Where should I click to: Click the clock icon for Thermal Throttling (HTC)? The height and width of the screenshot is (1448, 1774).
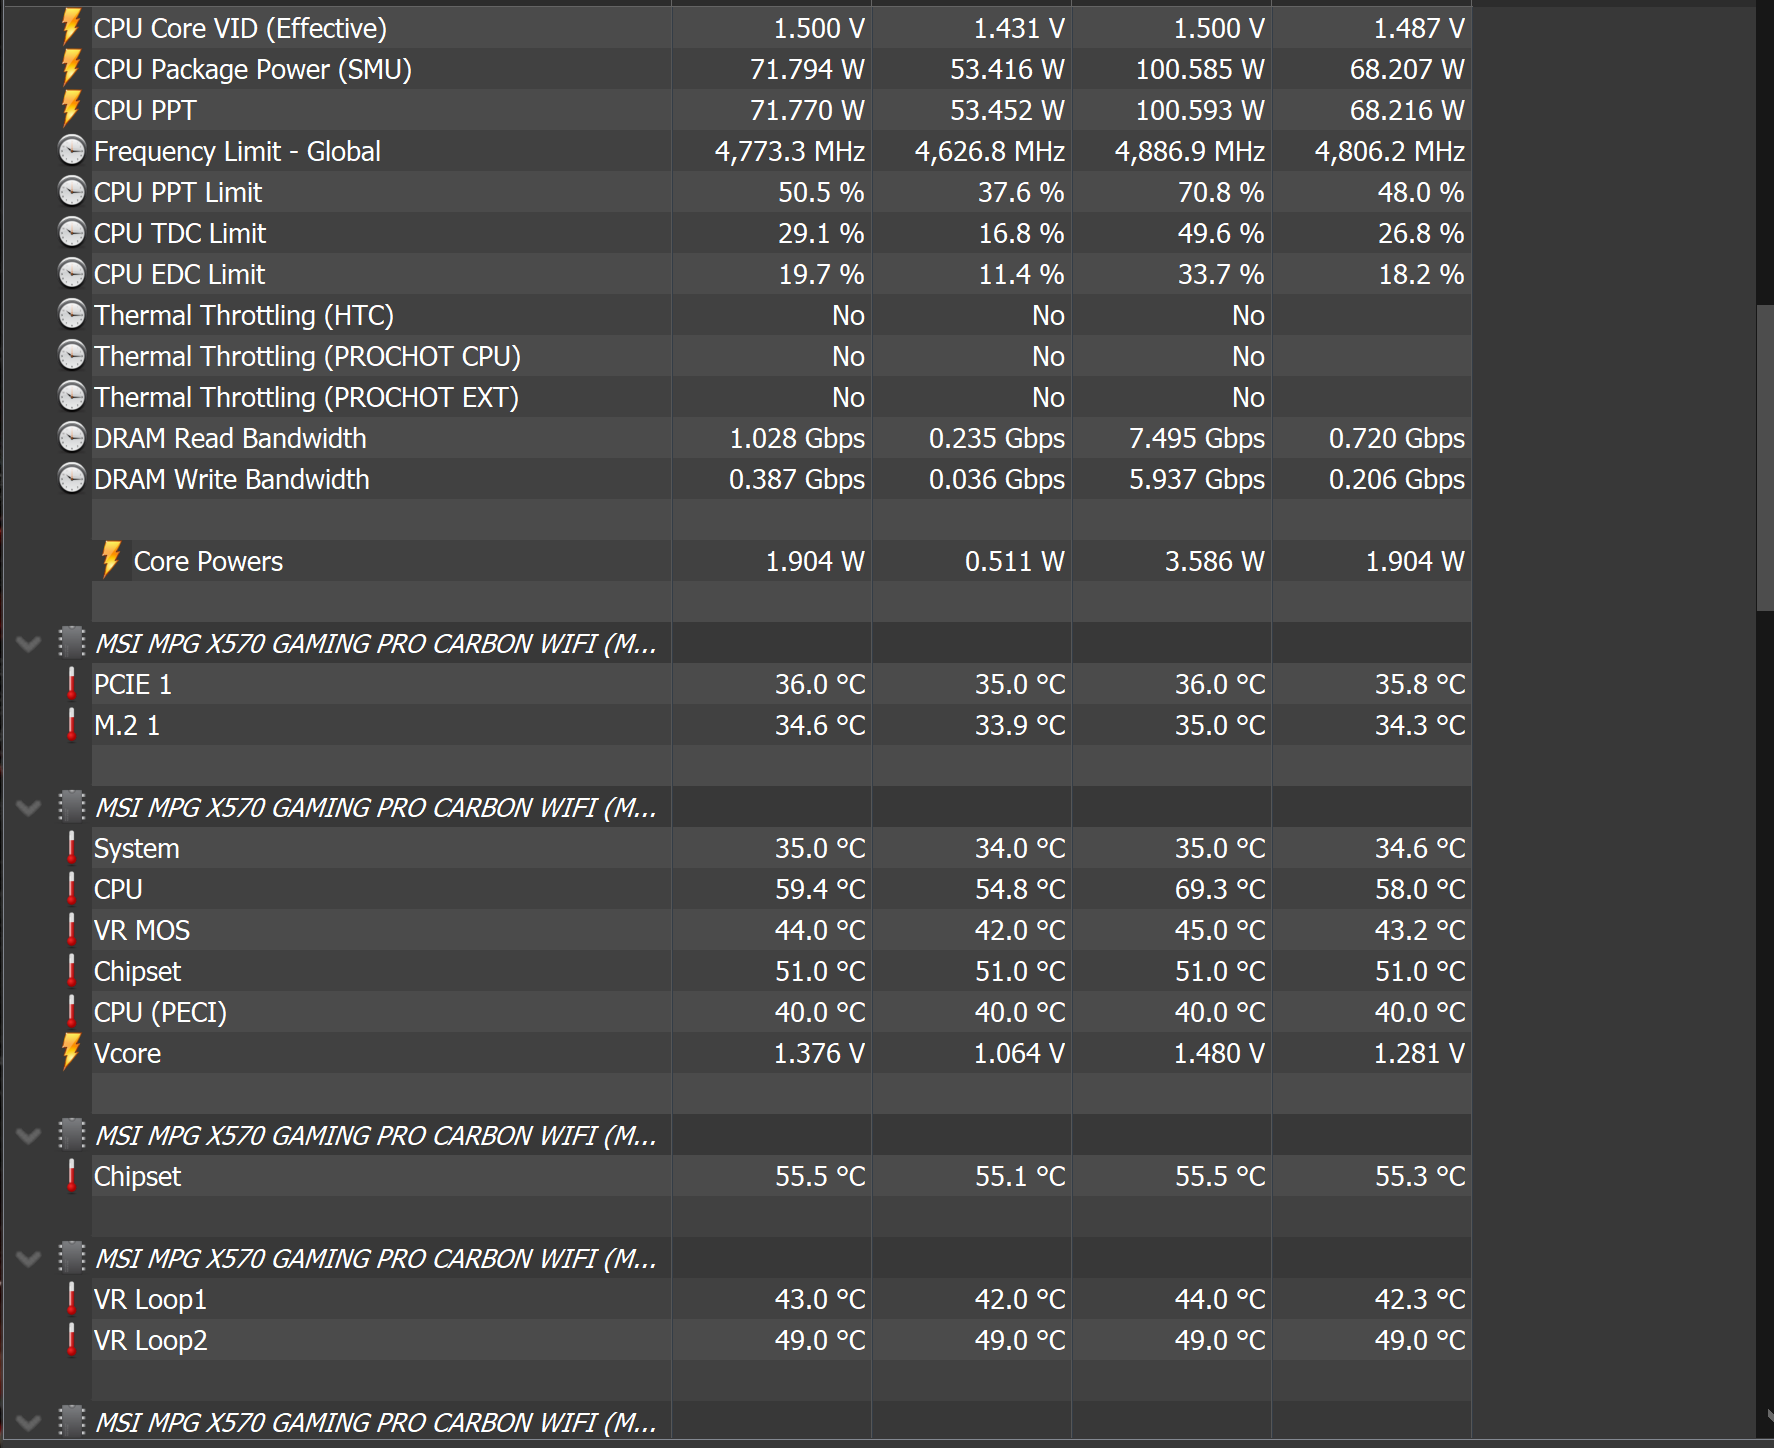[72, 315]
